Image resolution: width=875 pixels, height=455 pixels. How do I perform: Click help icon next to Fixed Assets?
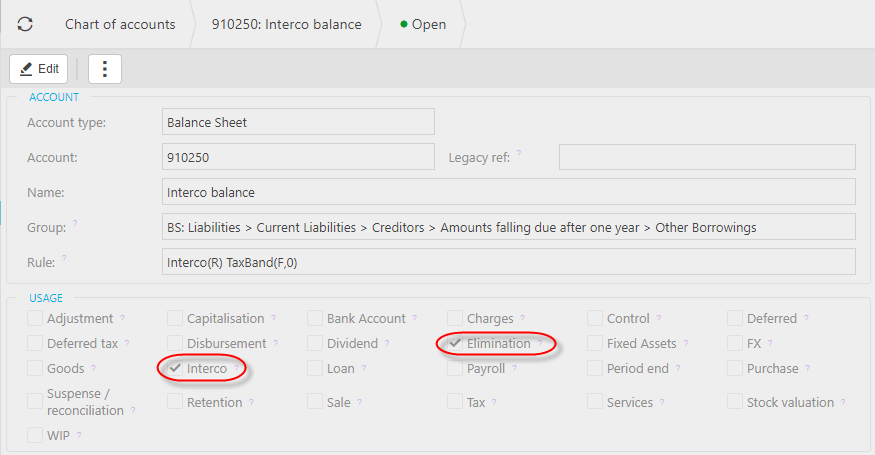[x=686, y=344]
